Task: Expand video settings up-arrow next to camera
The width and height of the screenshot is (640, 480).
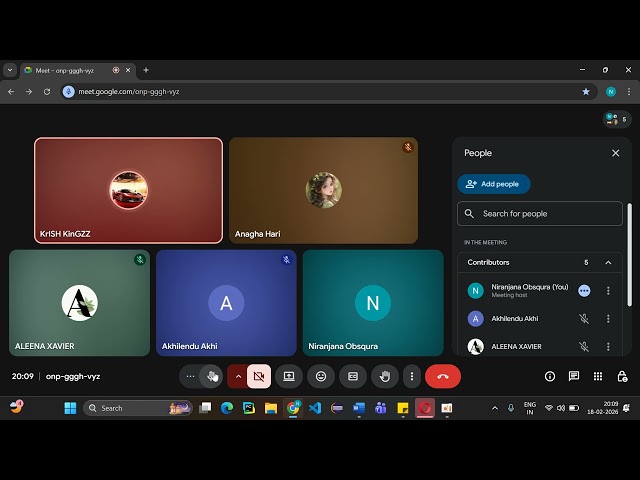Action: click(x=237, y=376)
